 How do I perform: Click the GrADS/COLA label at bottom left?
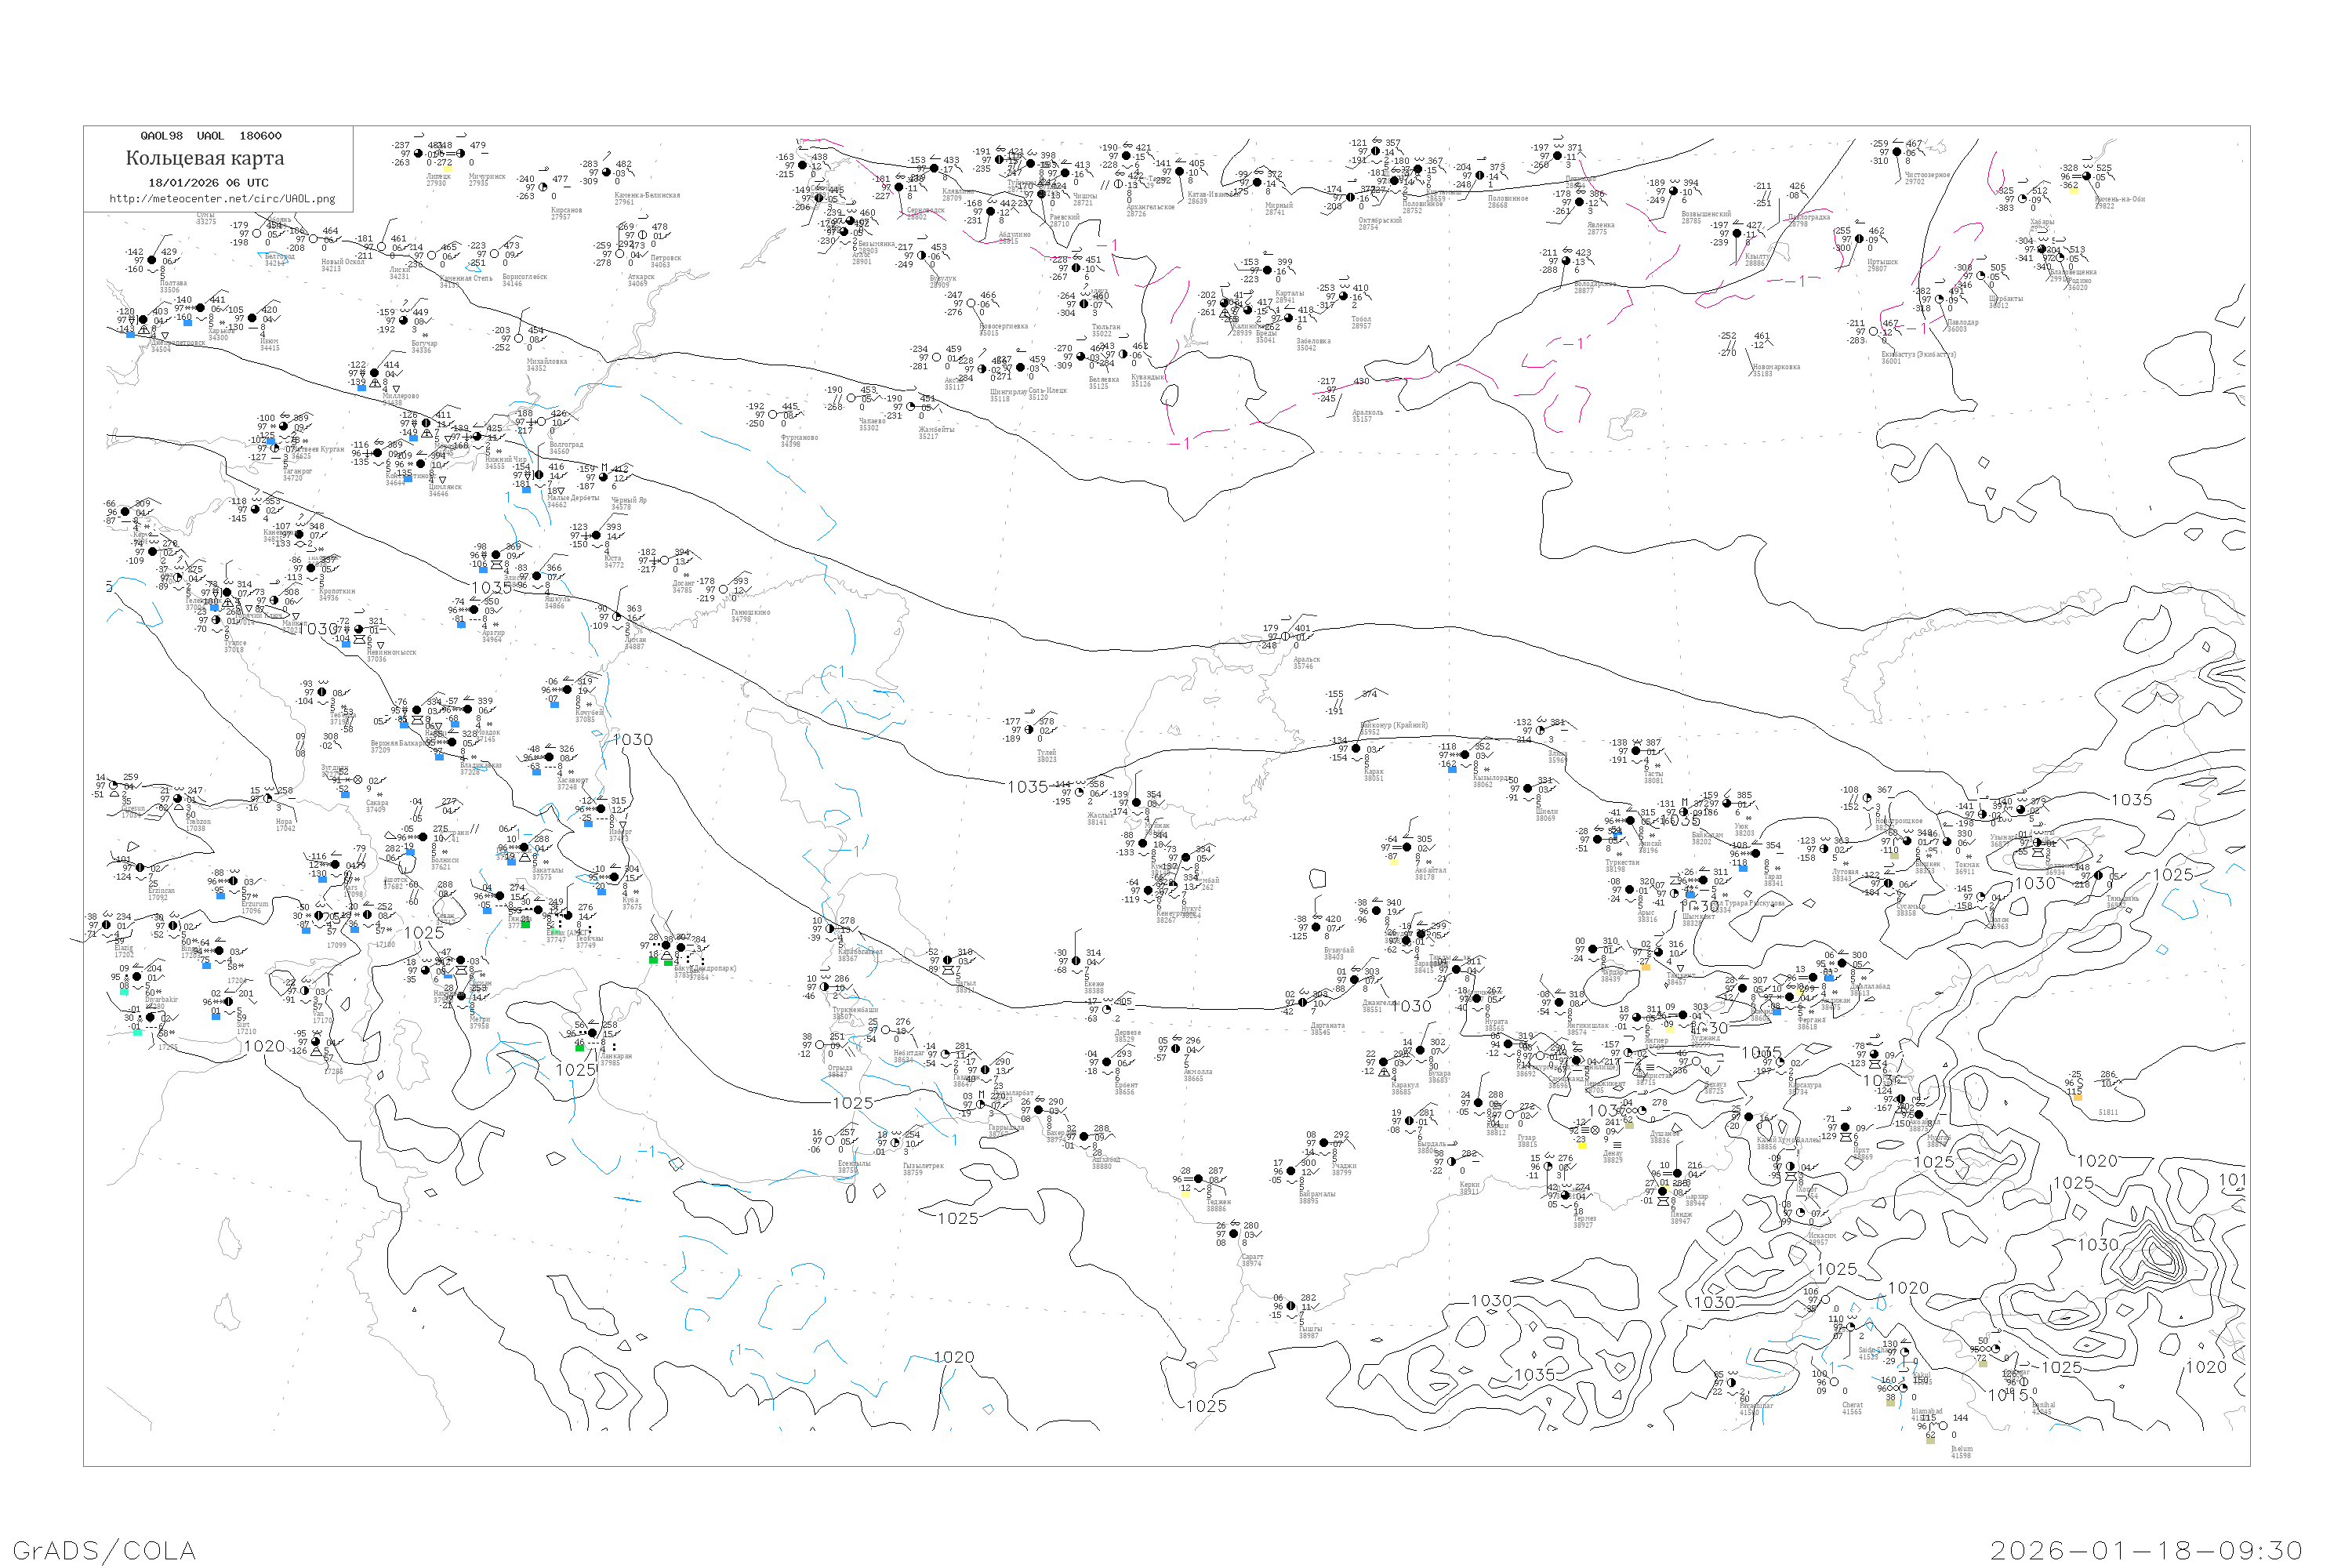point(104,1551)
